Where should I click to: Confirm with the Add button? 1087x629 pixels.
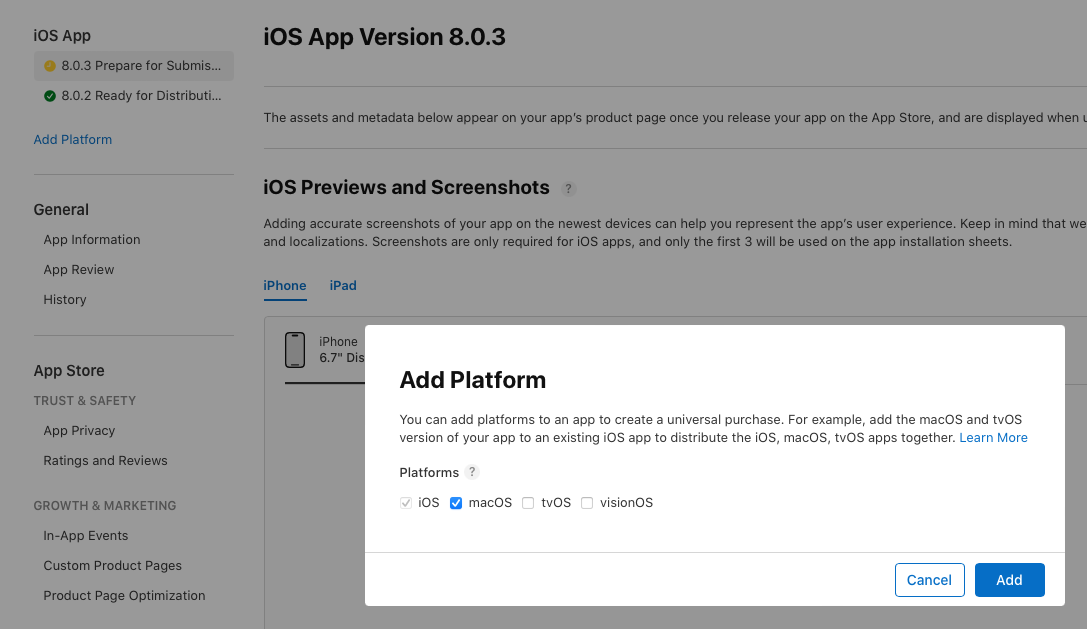pos(1009,580)
